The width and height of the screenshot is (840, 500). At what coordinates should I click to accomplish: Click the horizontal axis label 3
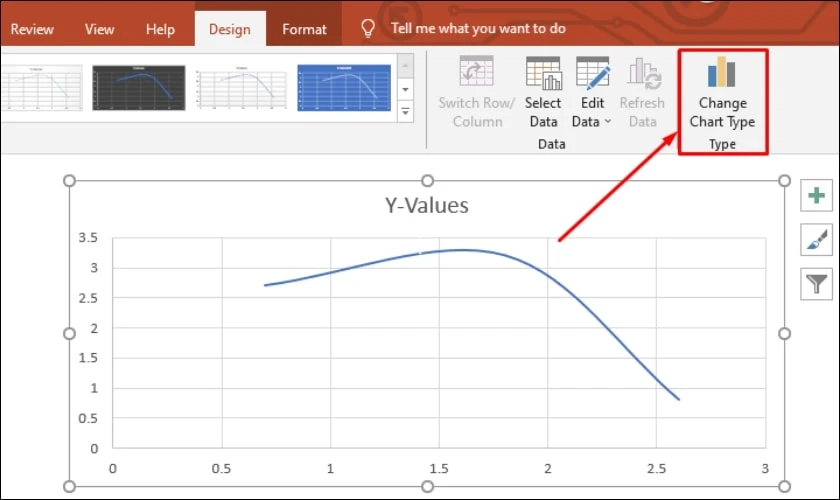765,469
